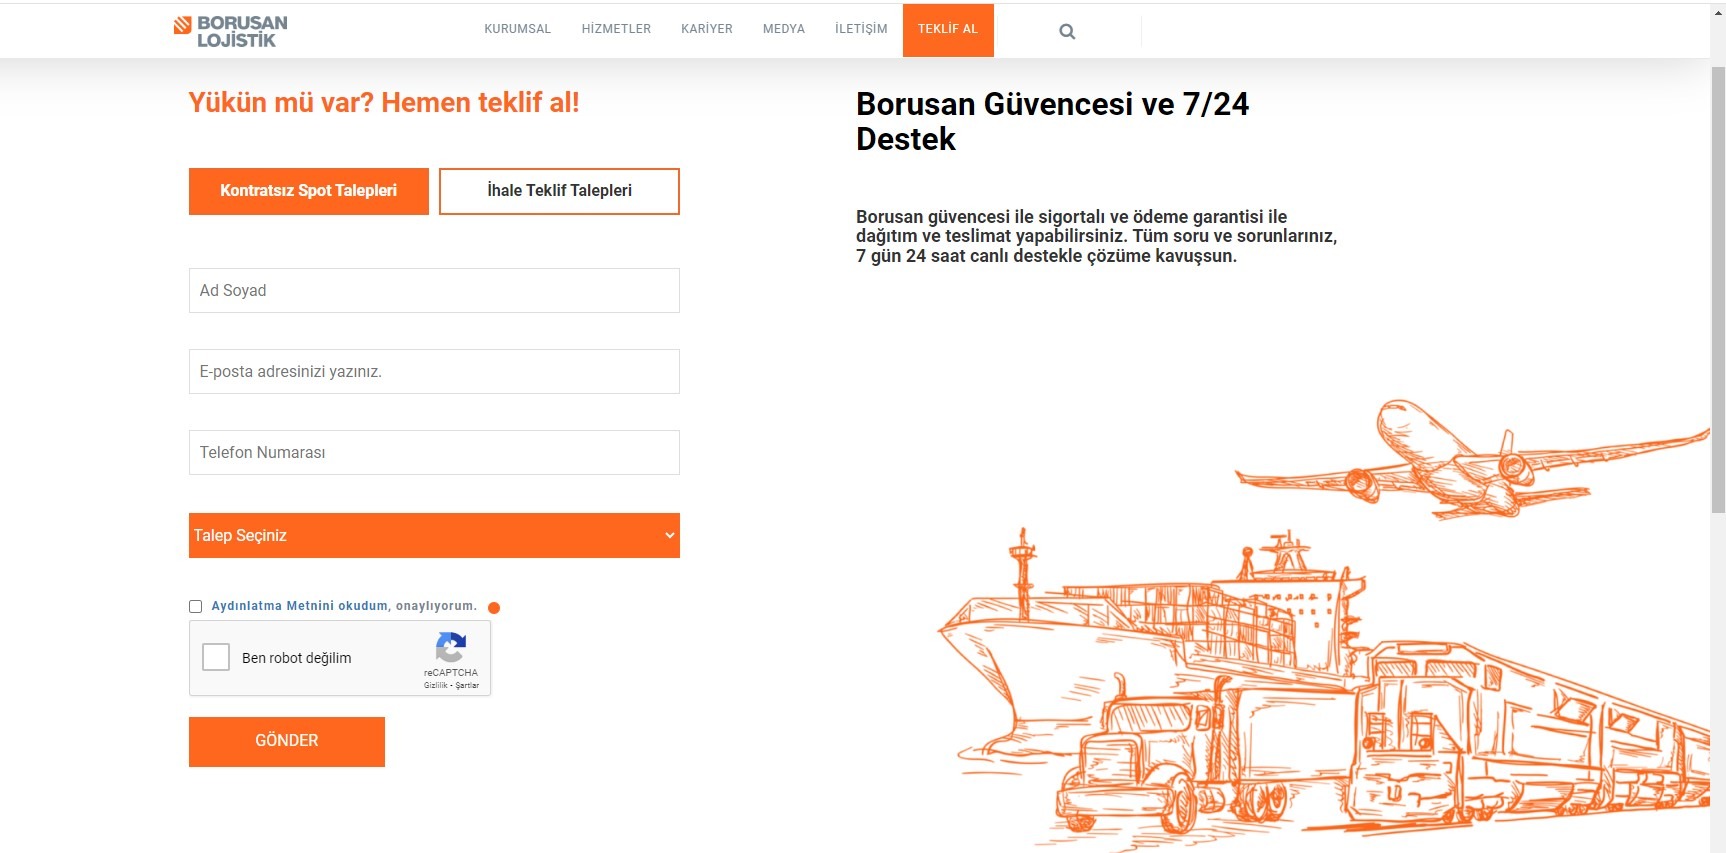Viewport: 1726px width, 853px height.
Task: Click the orange info dot beside consent text
Action: [x=494, y=607]
